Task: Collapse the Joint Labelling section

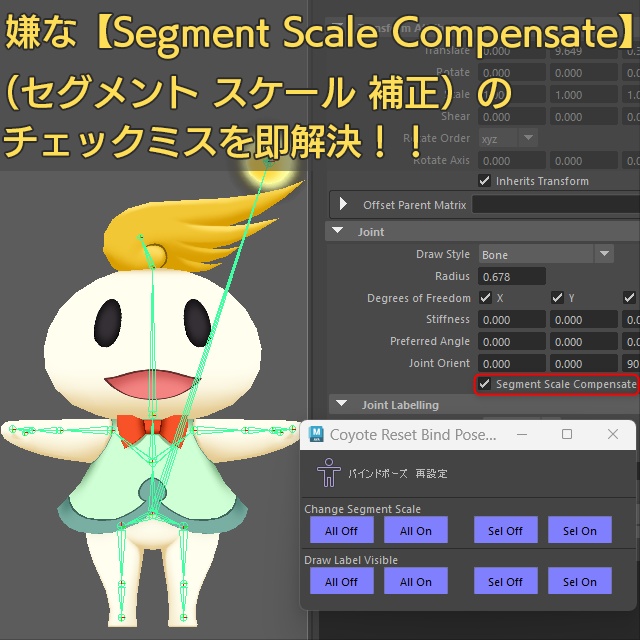Action: click(x=341, y=404)
